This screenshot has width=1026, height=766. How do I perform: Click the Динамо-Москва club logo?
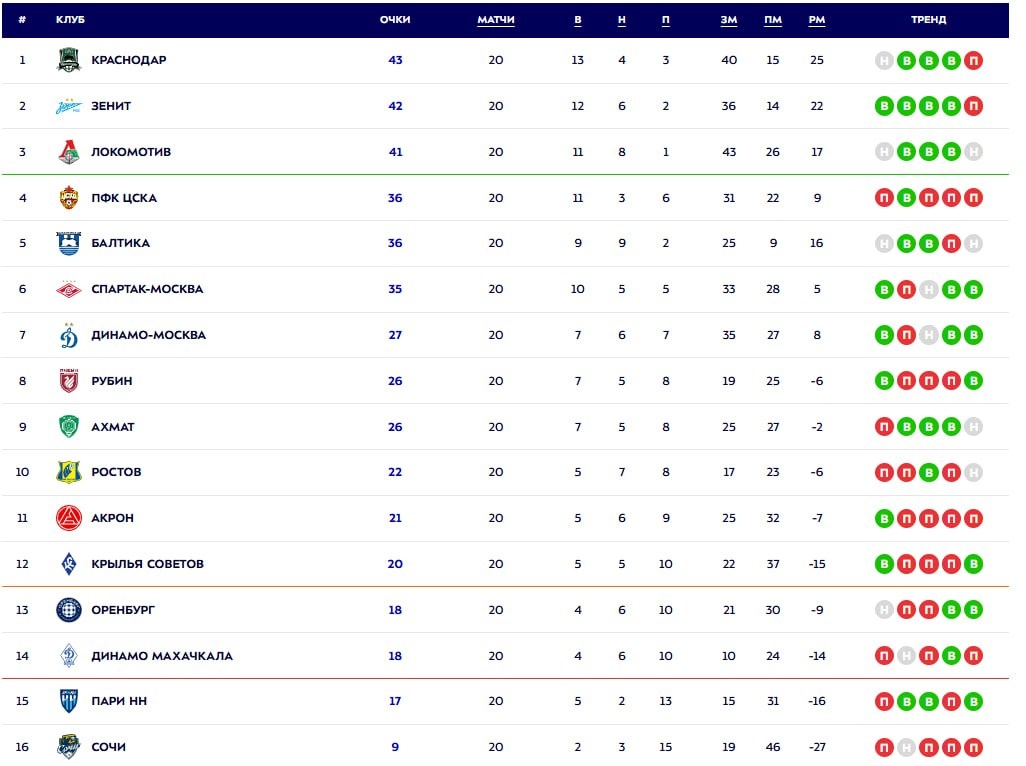pyautogui.click(x=68, y=335)
